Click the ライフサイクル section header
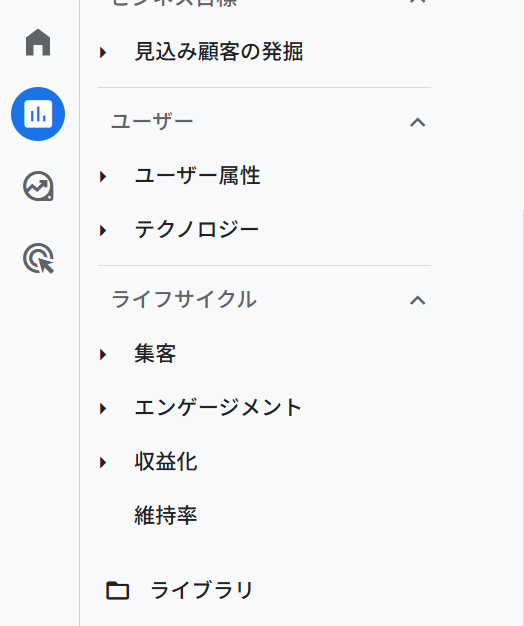Screen dimensions: 524x626 click(x=184, y=299)
